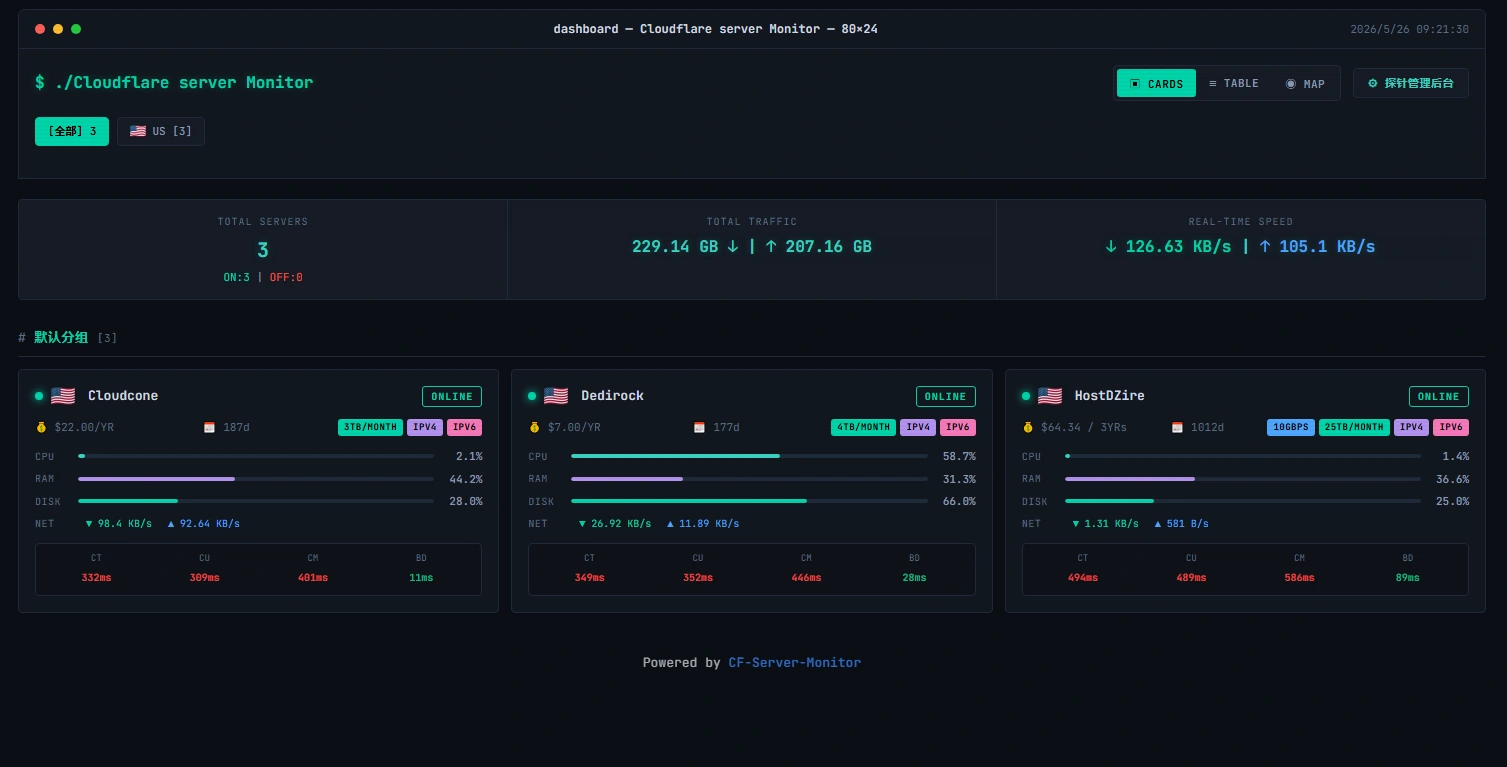Click Dedirock's CPU usage bar

pyautogui.click(x=749, y=456)
